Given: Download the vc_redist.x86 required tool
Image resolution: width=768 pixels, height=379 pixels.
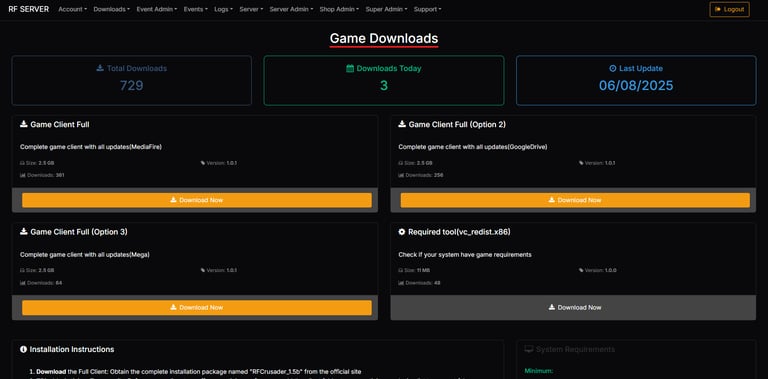Looking at the screenshot, I should click(x=575, y=308).
